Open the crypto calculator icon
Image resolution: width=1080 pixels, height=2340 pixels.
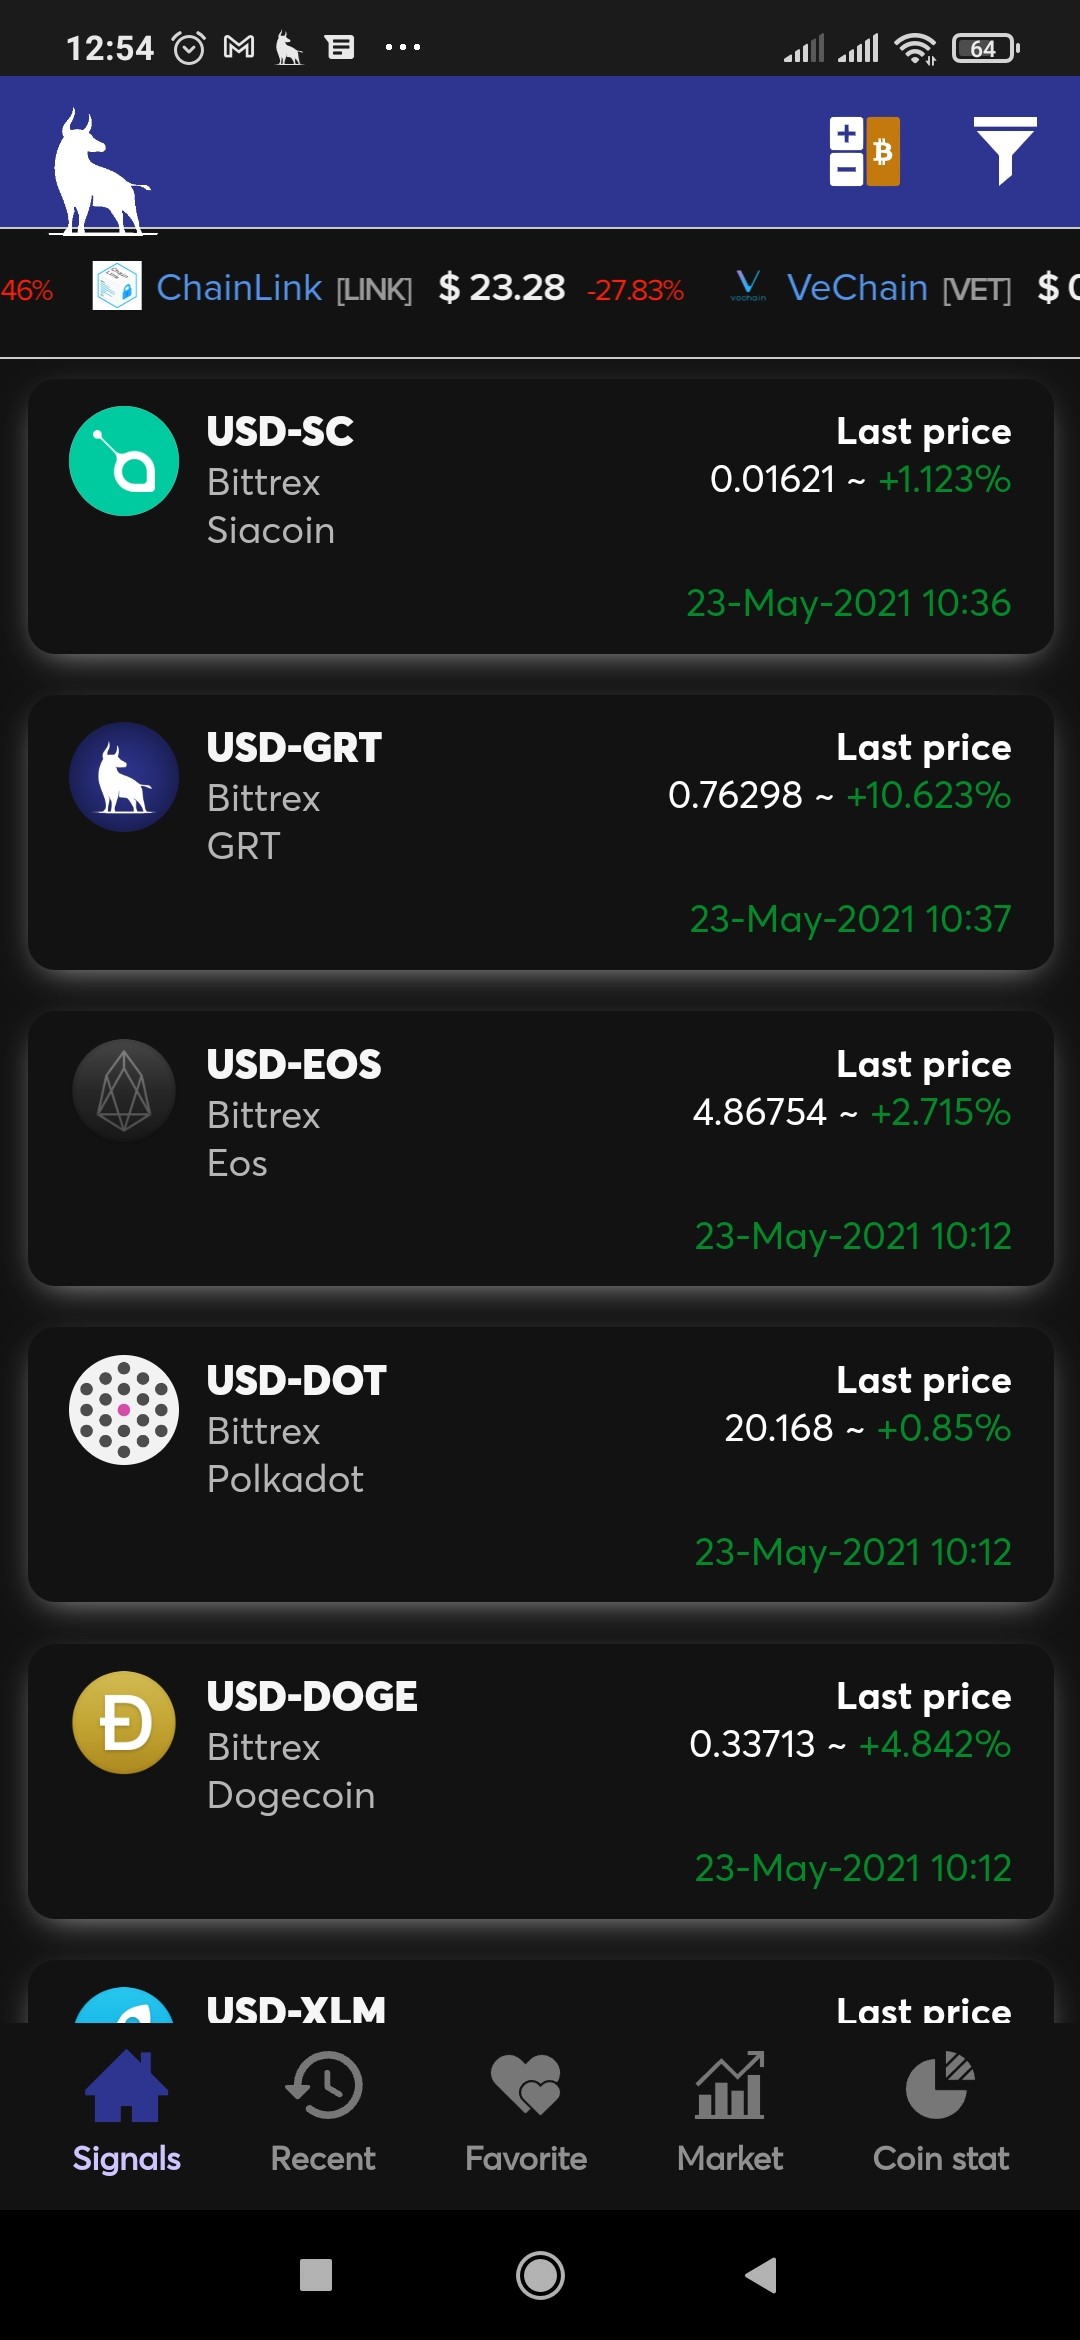click(864, 152)
